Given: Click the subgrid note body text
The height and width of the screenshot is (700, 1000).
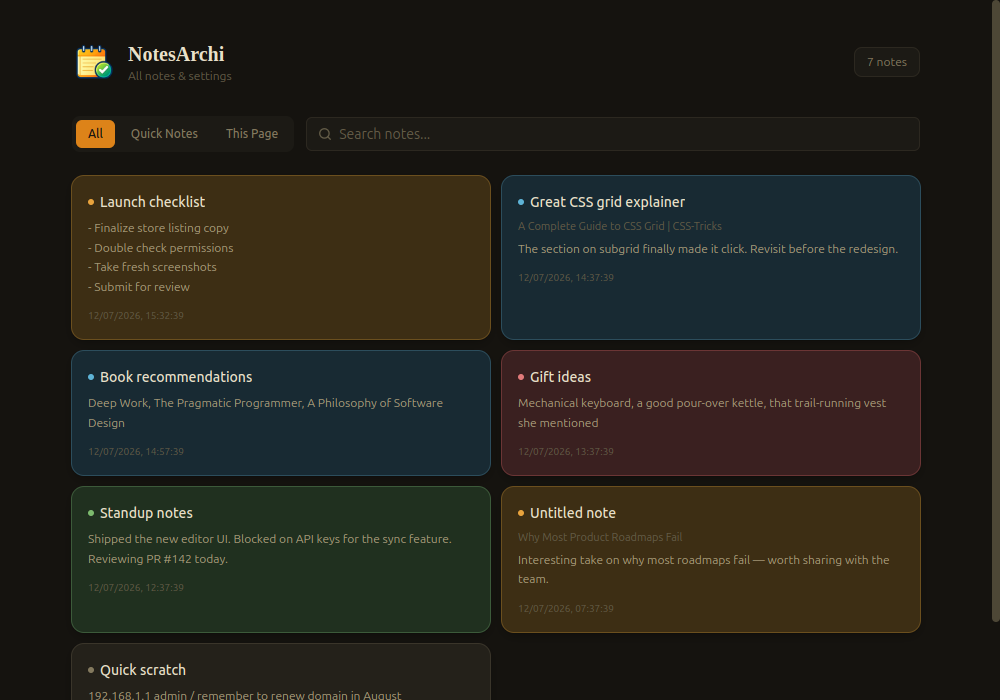Looking at the screenshot, I should 708,249.
